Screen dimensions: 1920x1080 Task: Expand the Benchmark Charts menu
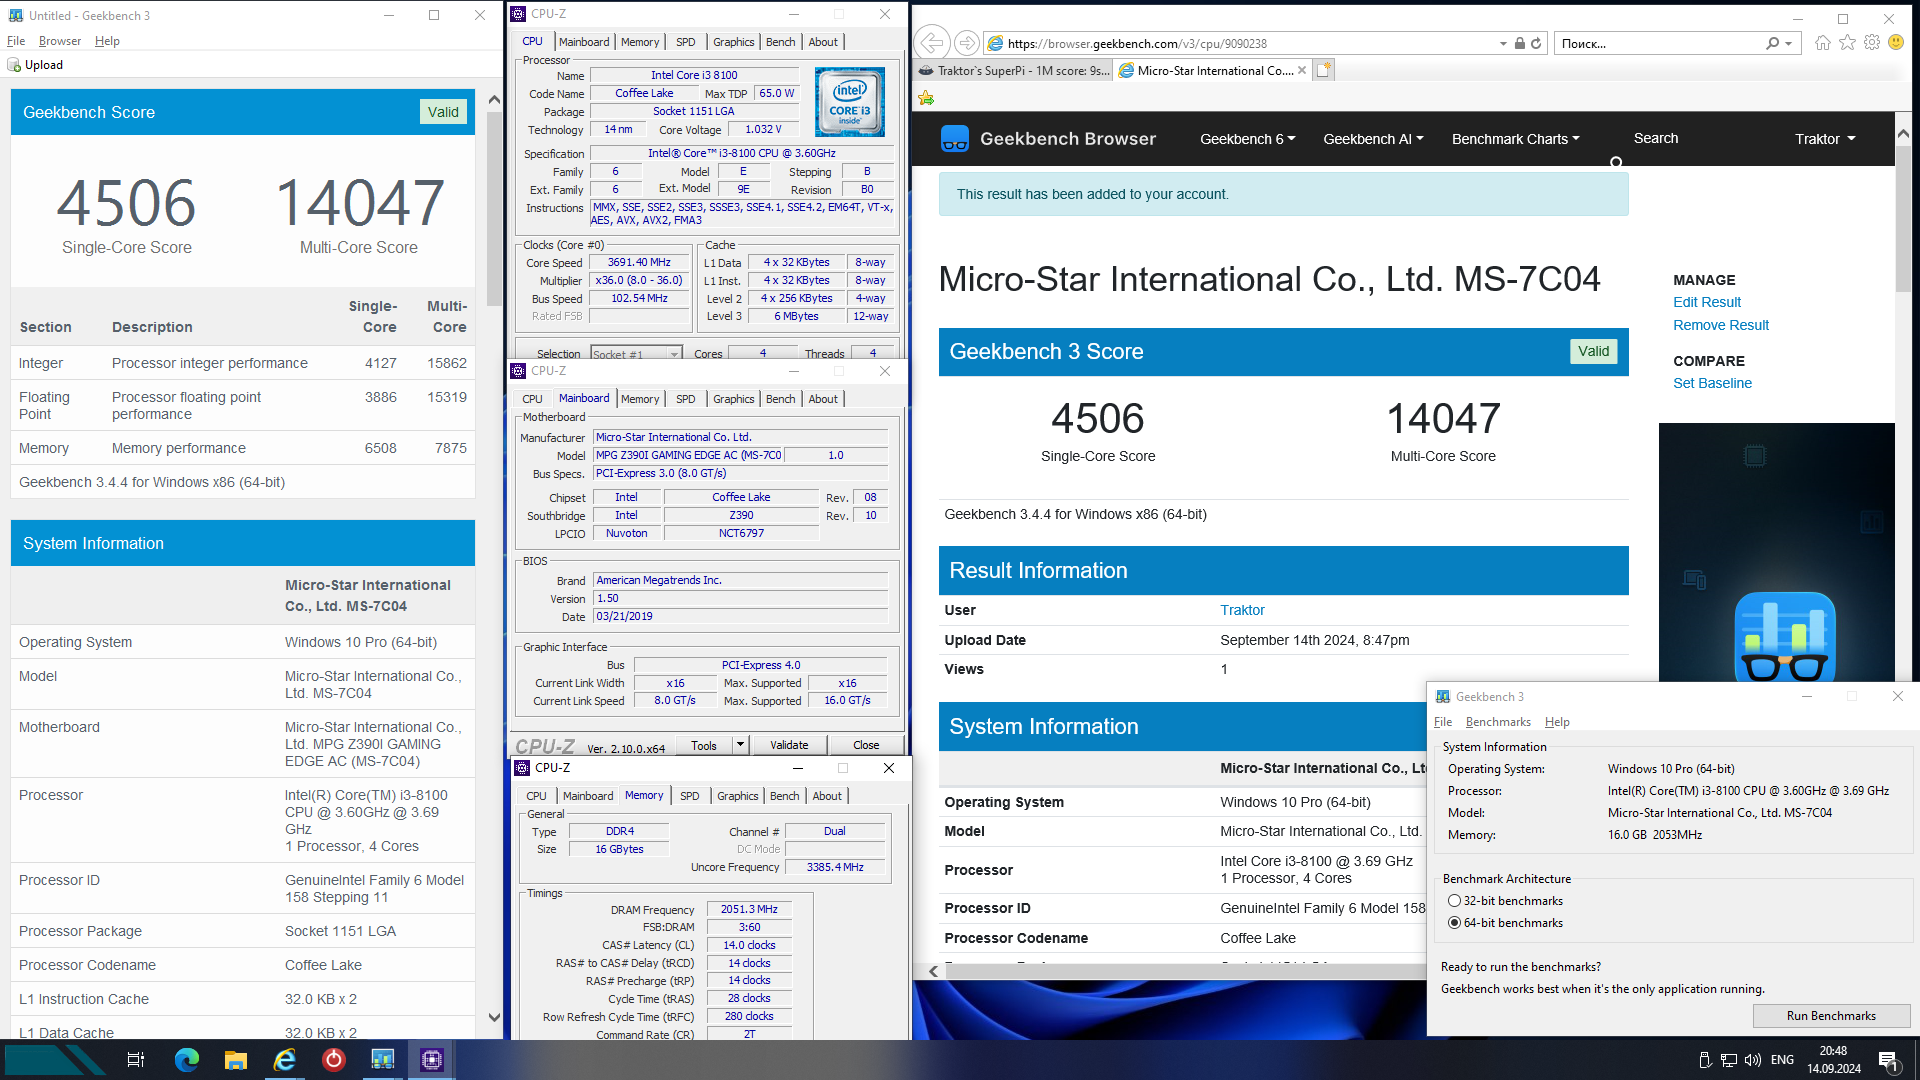coord(1515,139)
